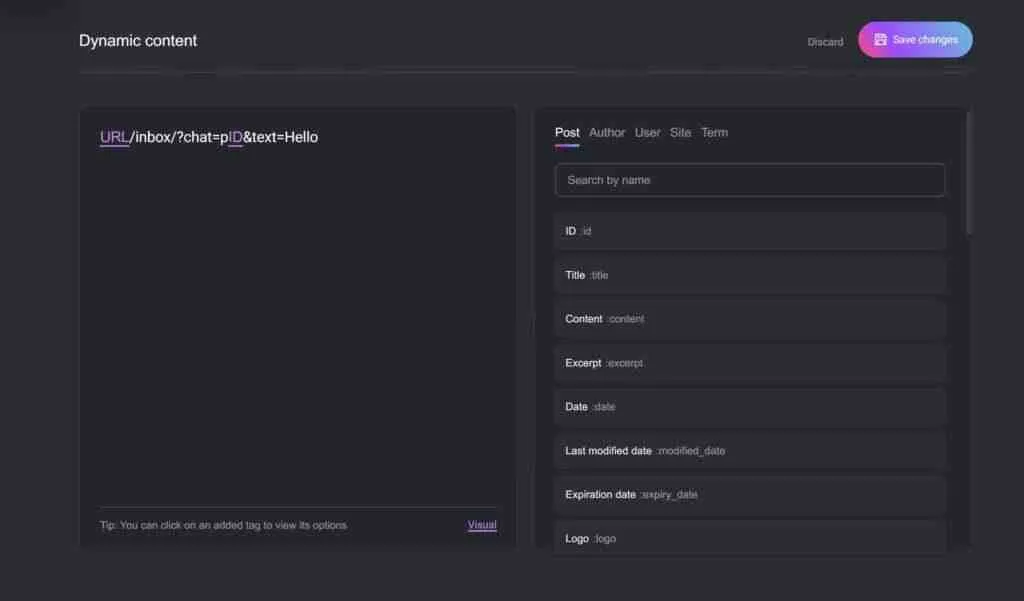Insert the Date dynamic tag
Viewport: 1024px width, 601px height.
coord(749,407)
